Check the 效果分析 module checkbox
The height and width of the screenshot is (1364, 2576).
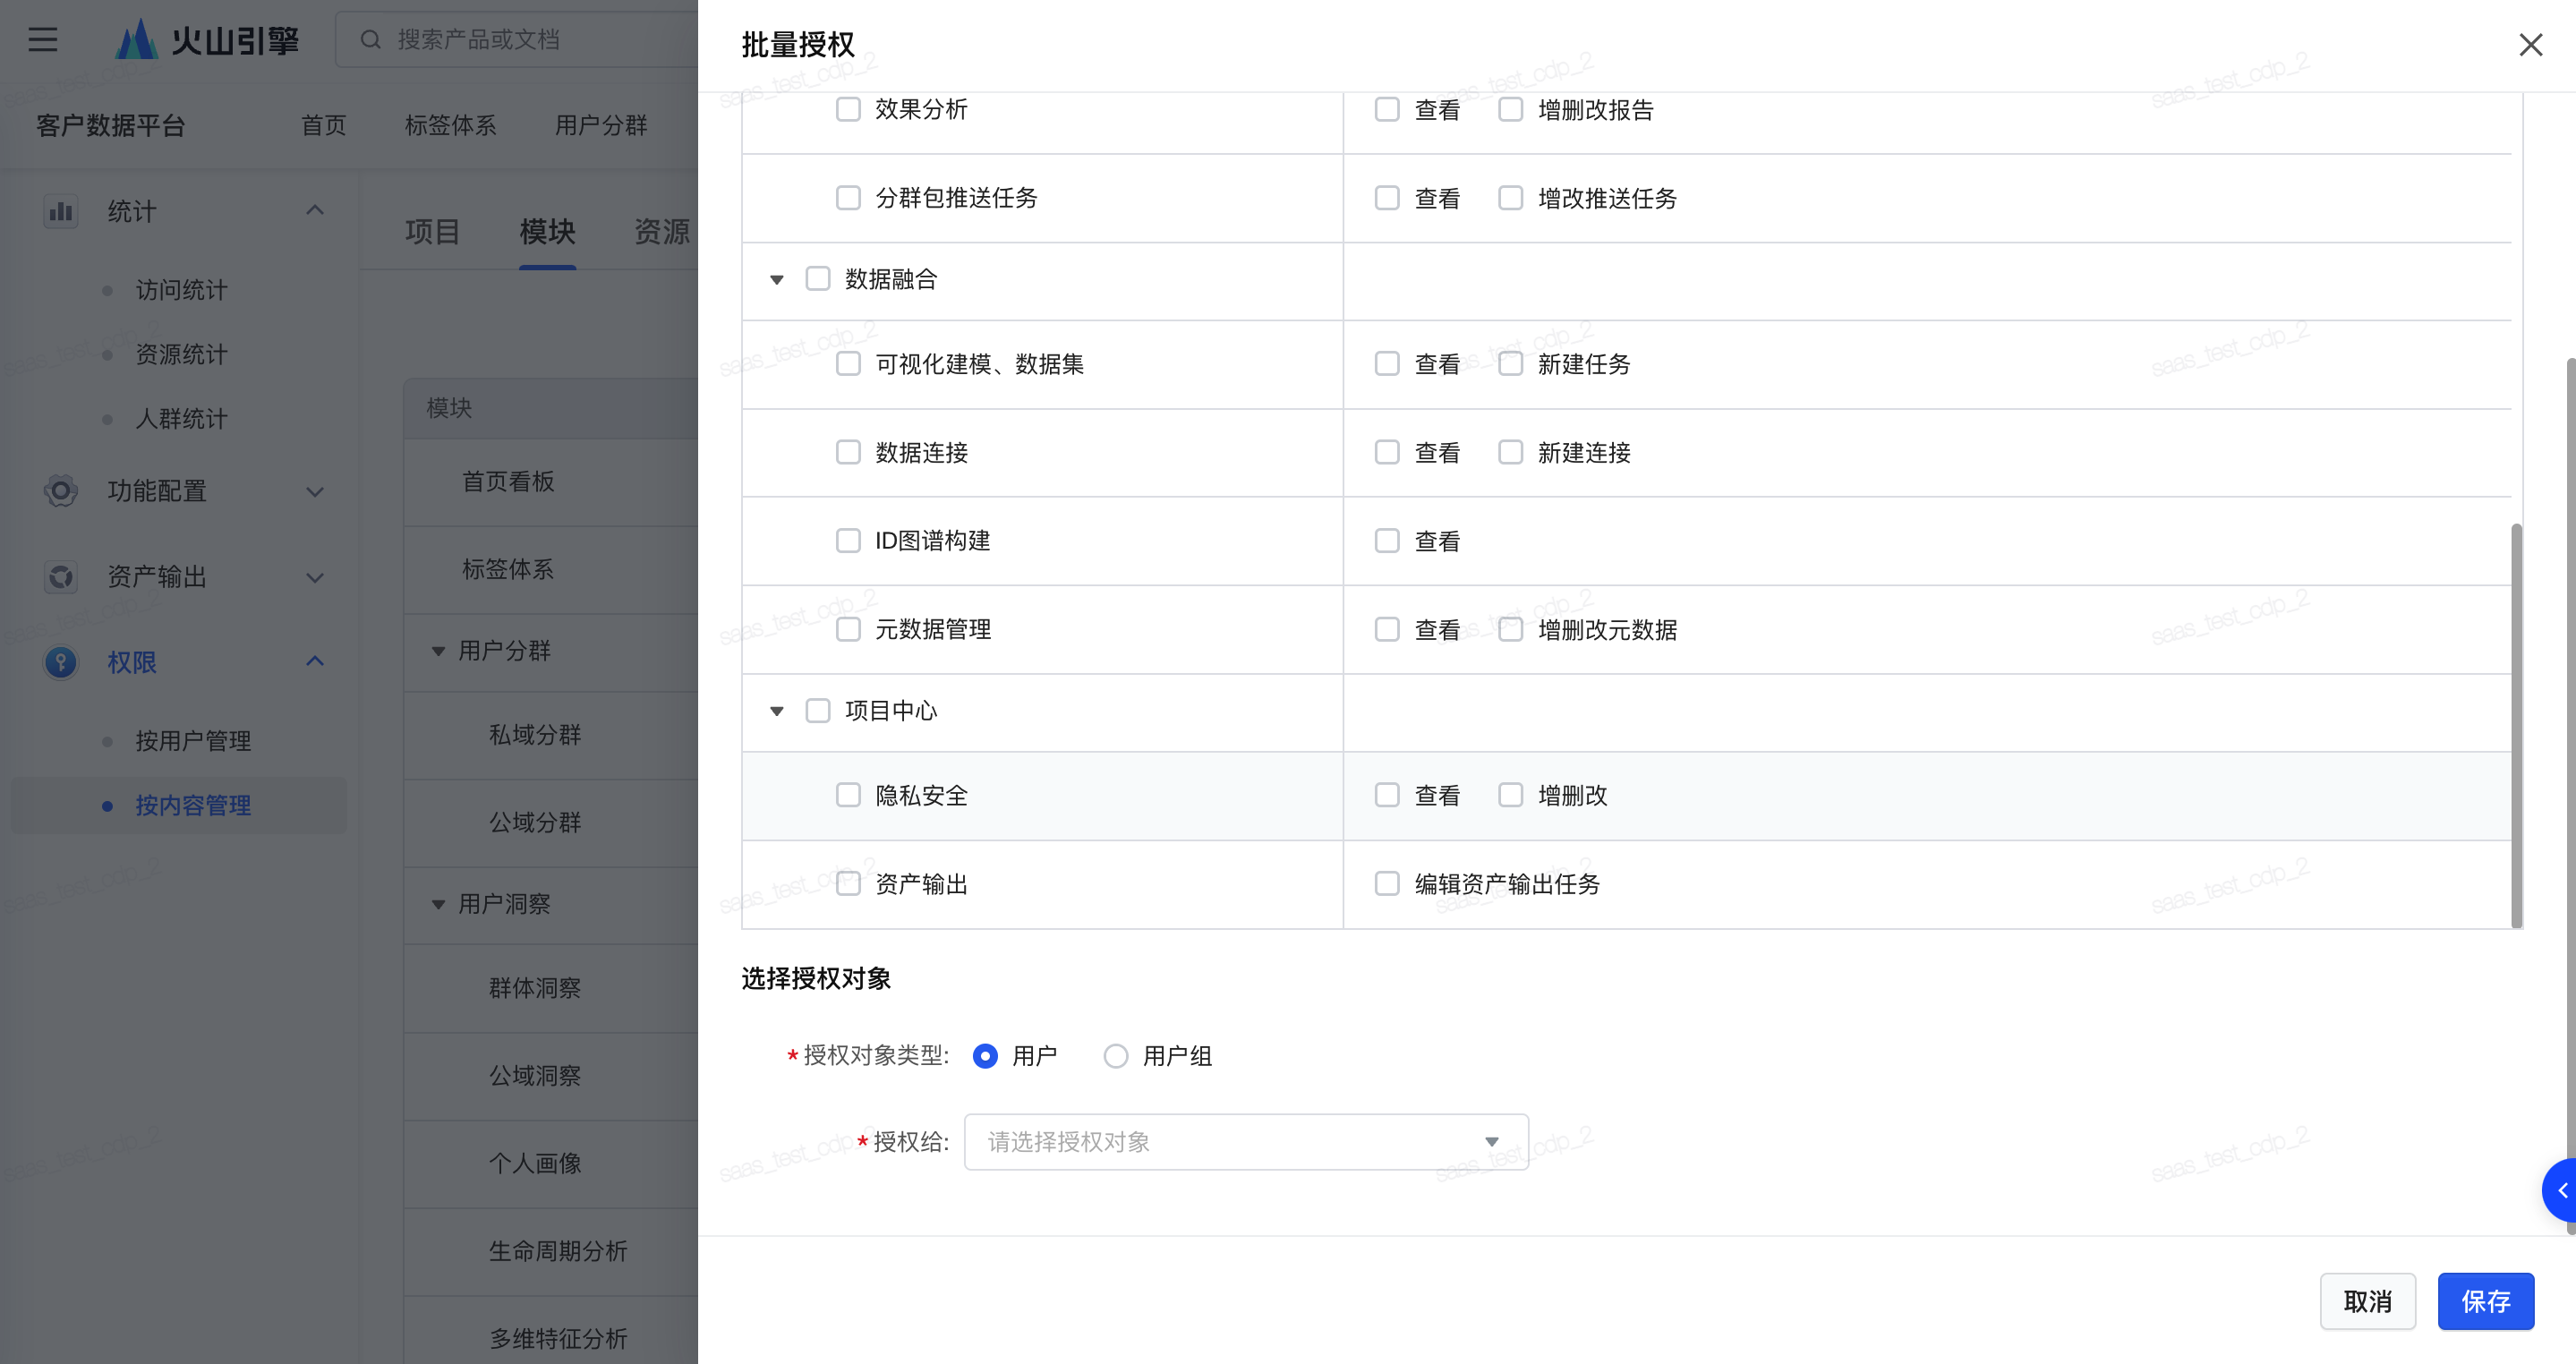click(x=848, y=109)
